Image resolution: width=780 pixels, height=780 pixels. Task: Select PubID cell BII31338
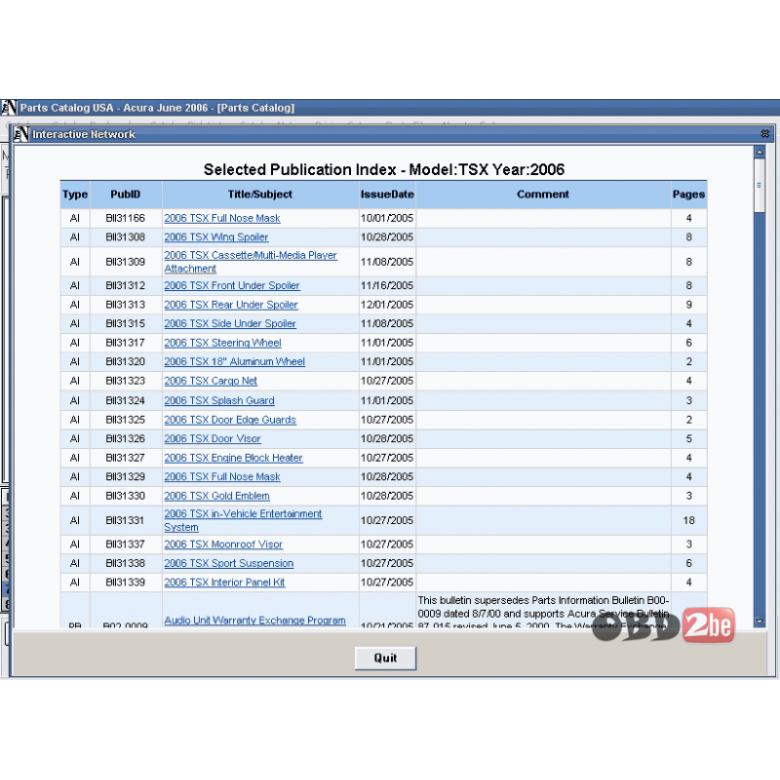pos(125,563)
